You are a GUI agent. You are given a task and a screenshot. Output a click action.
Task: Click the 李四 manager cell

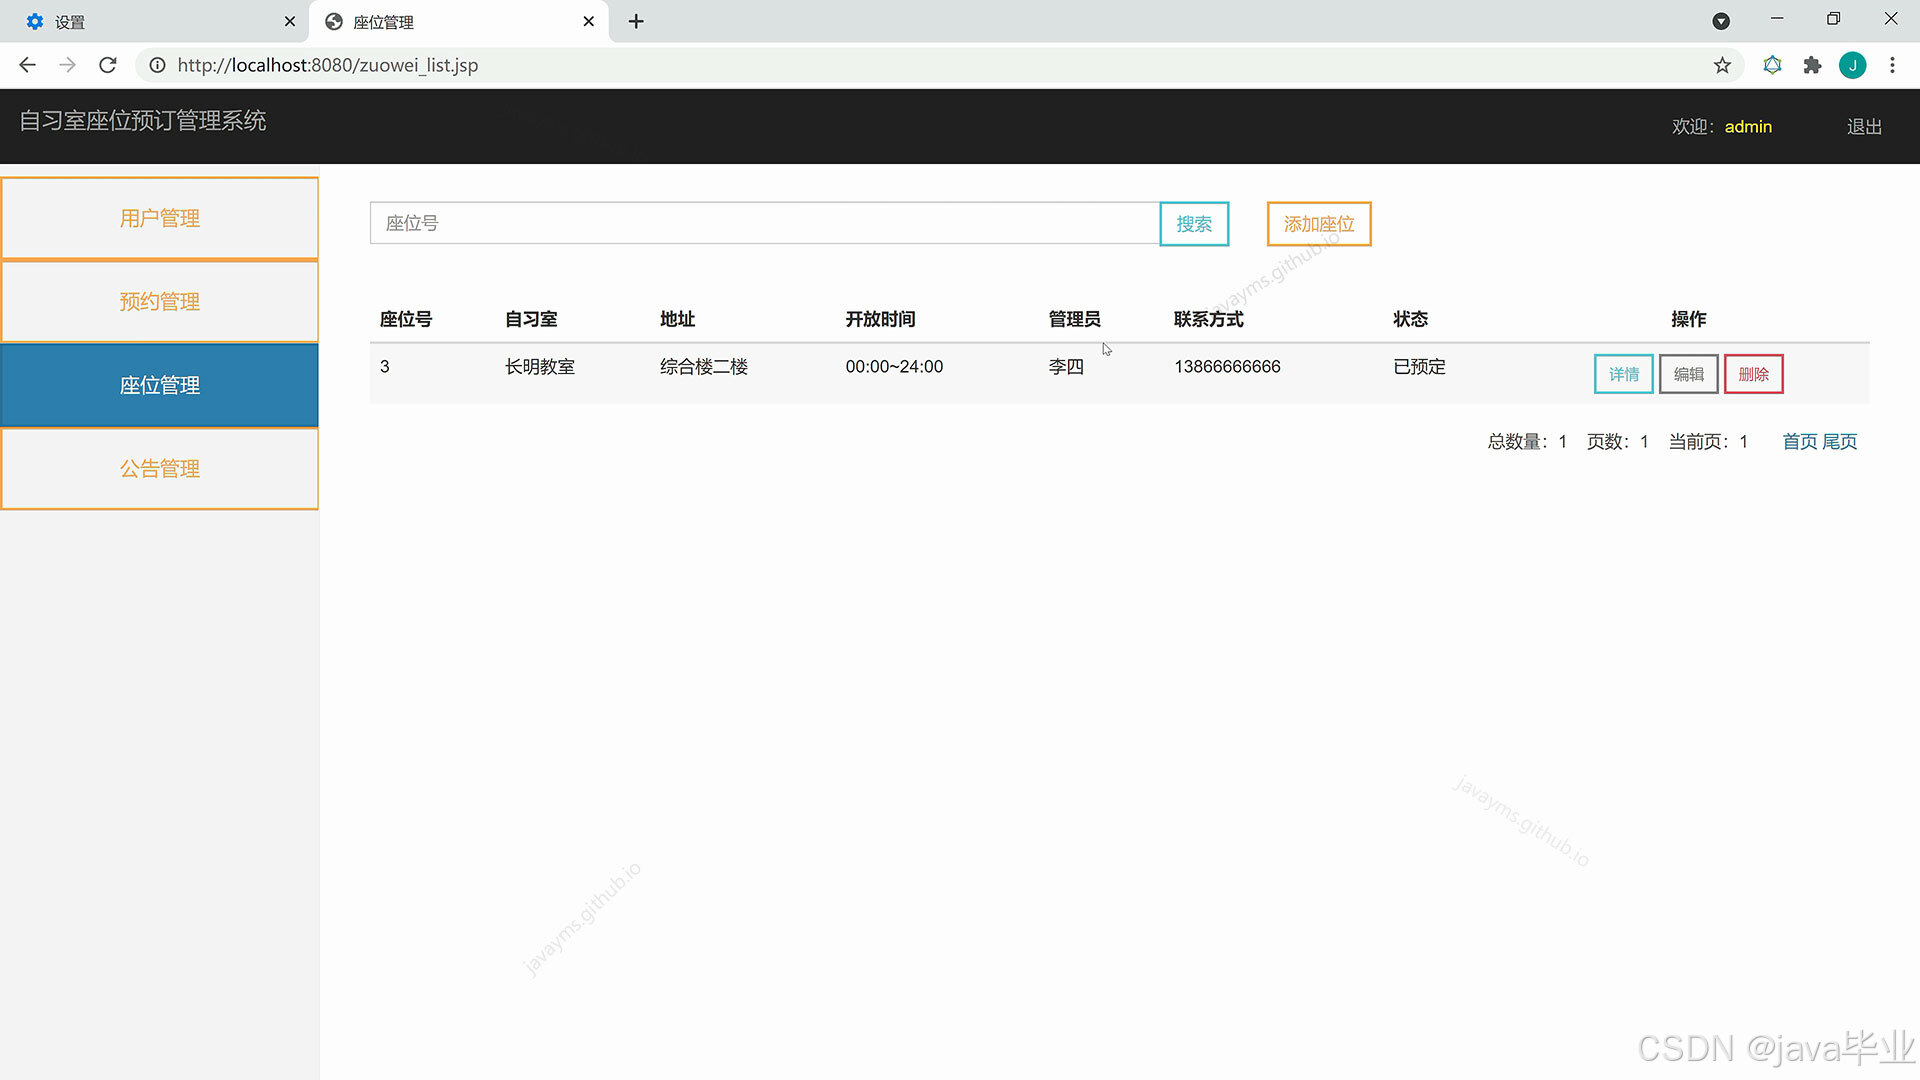(x=1066, y=367)
